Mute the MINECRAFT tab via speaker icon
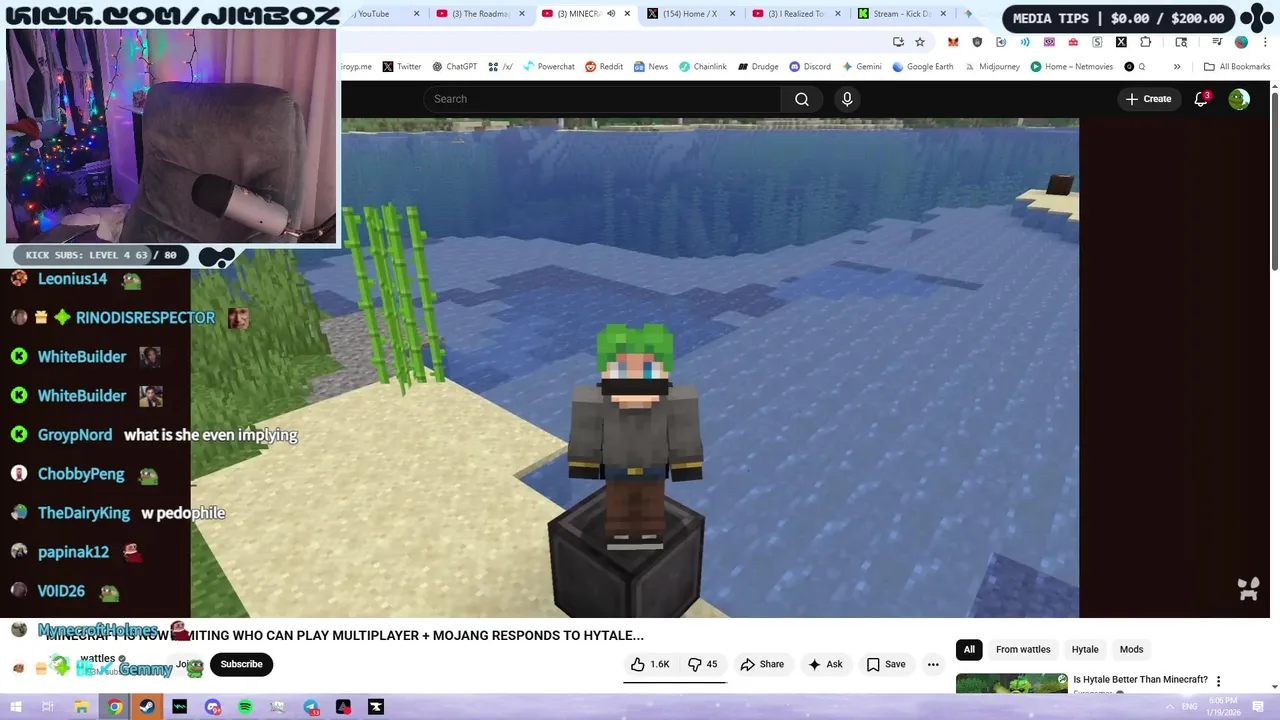 (x=611, y=14)
